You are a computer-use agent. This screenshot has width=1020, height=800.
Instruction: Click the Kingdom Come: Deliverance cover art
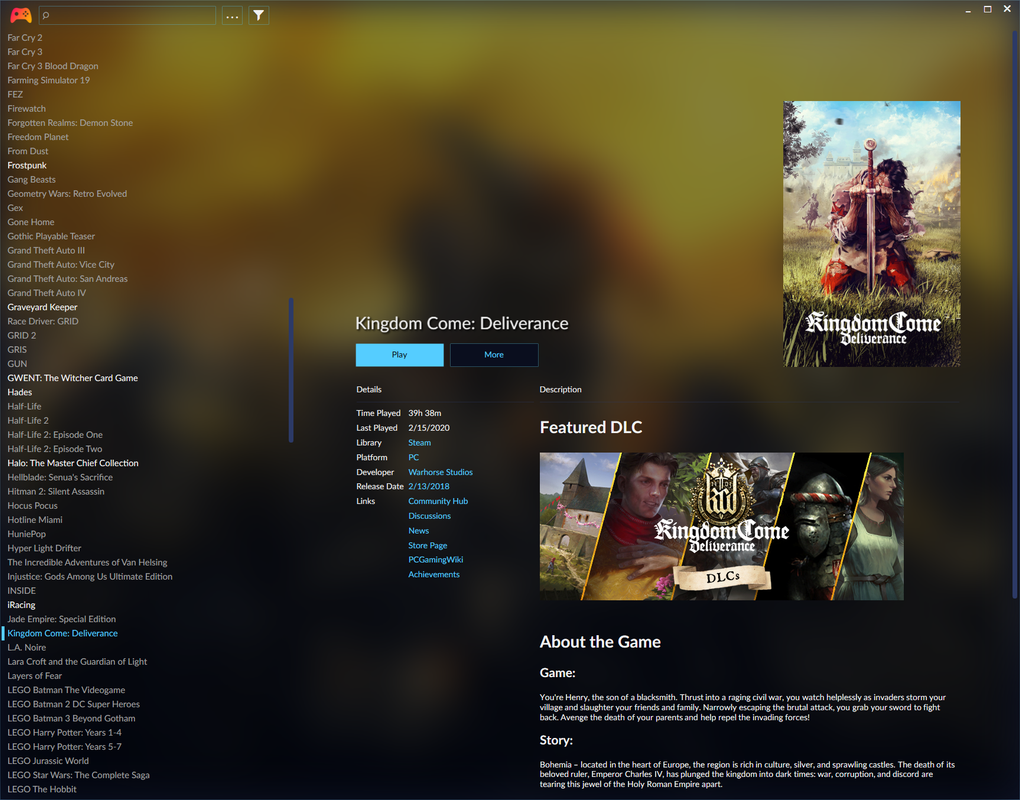click(872, 233)
